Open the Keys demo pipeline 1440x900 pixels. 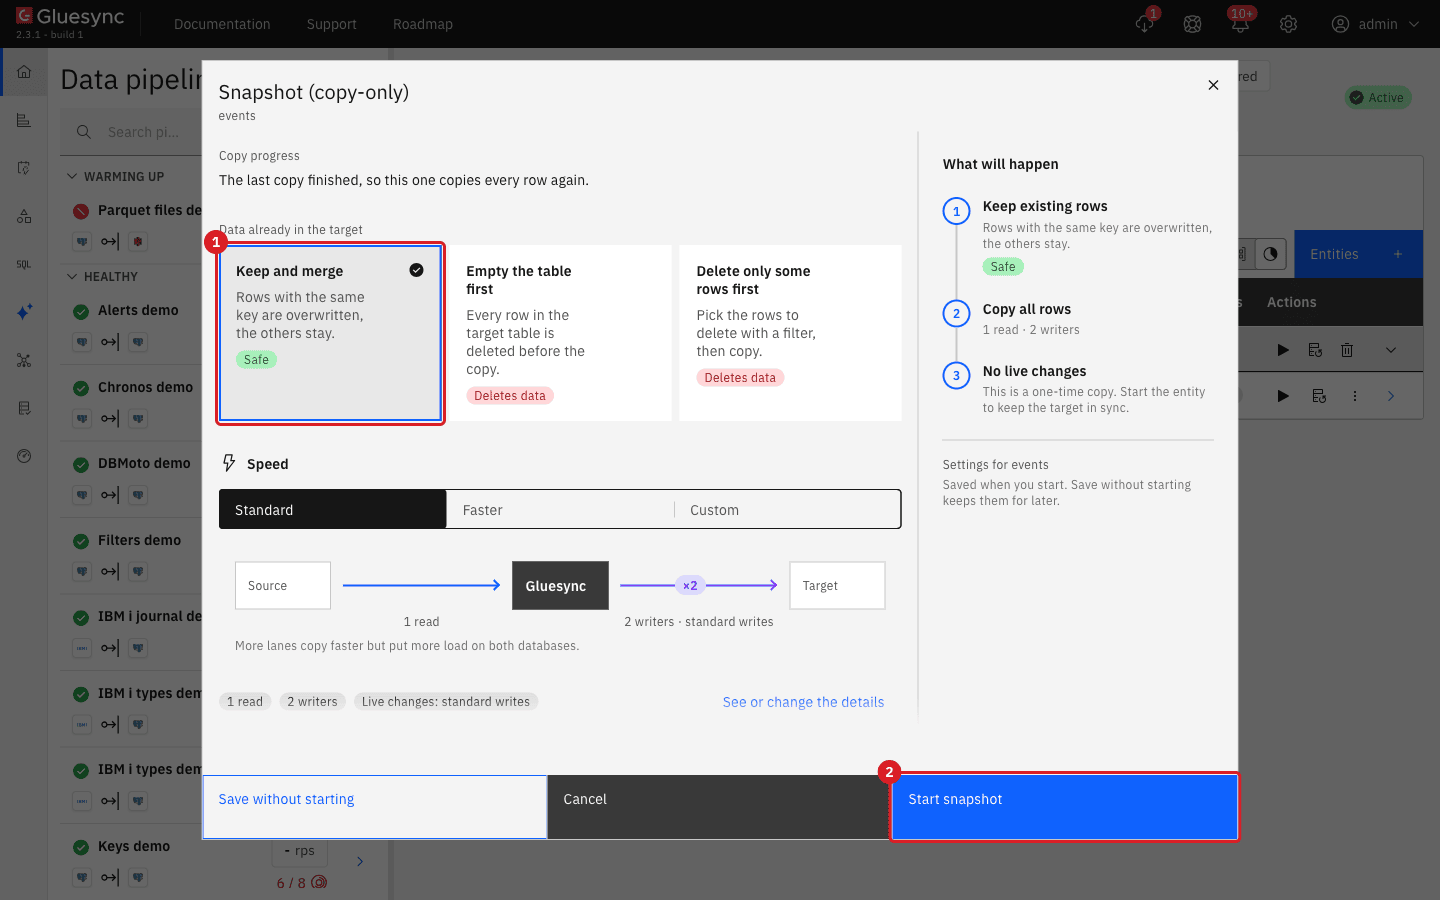(134, 846)
